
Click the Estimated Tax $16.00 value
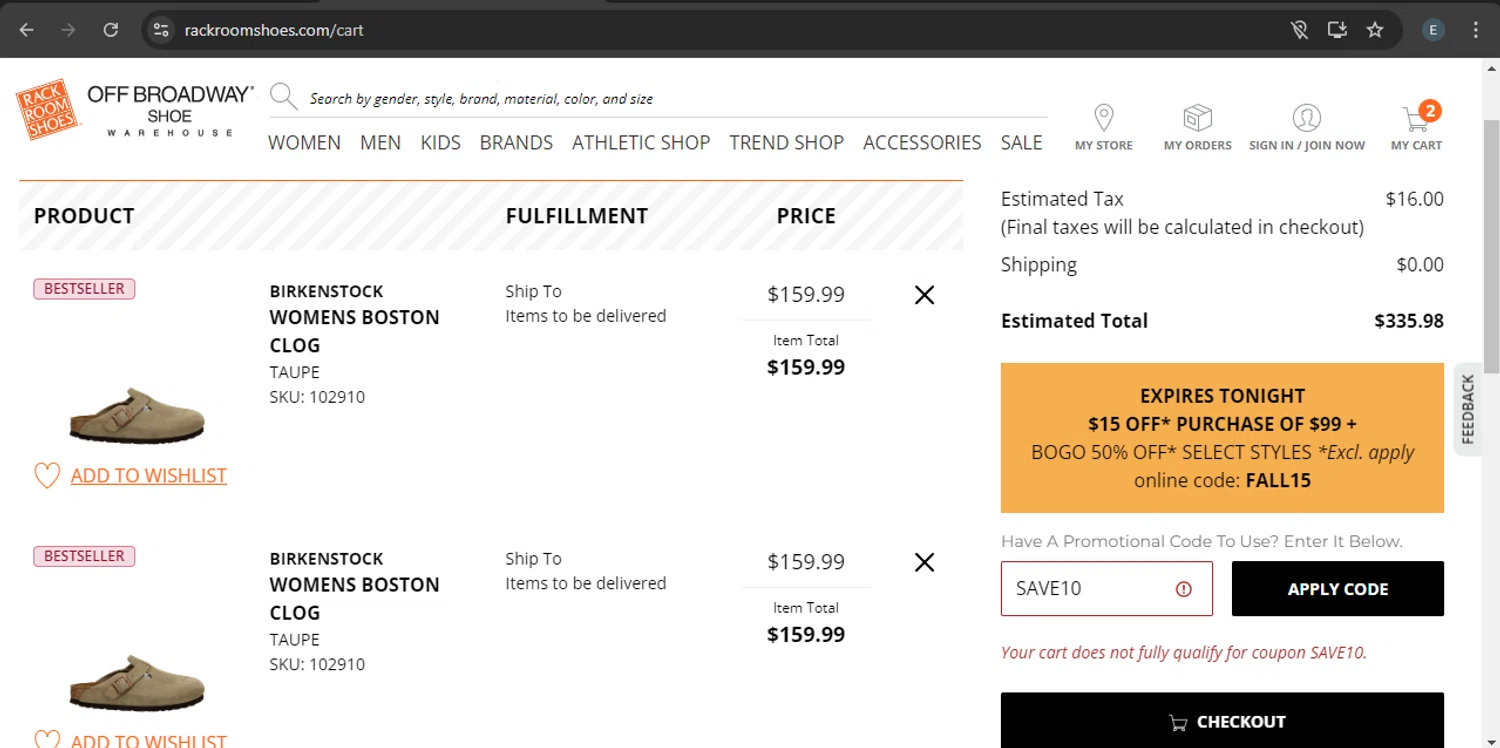[x=1414, y=199]
